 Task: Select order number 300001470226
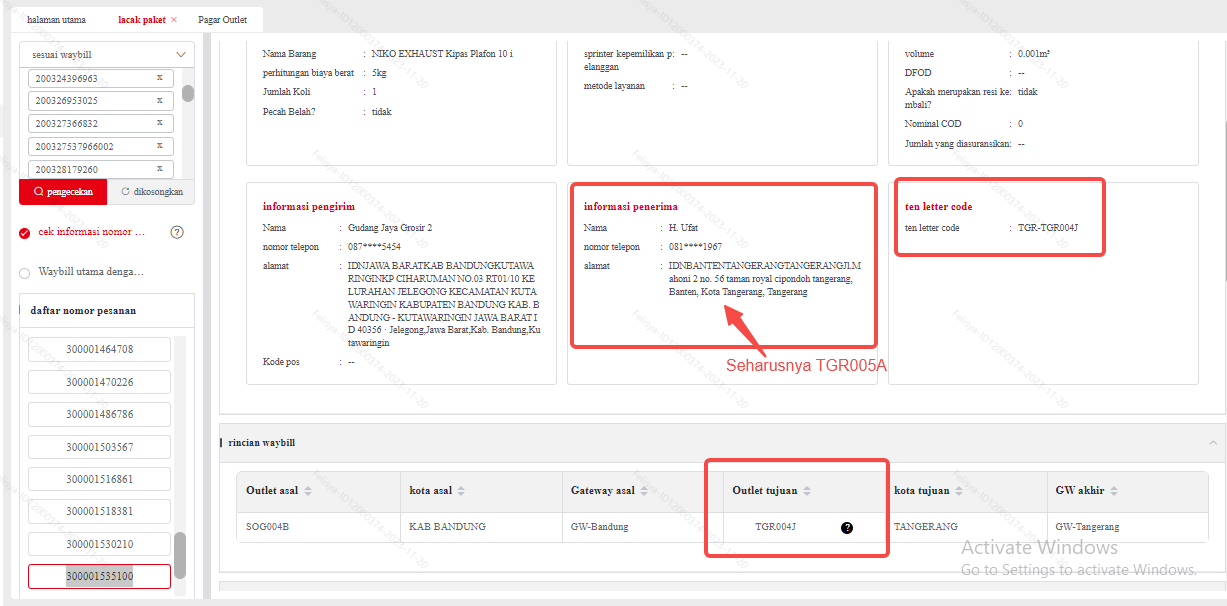click(x=99, y=382)
